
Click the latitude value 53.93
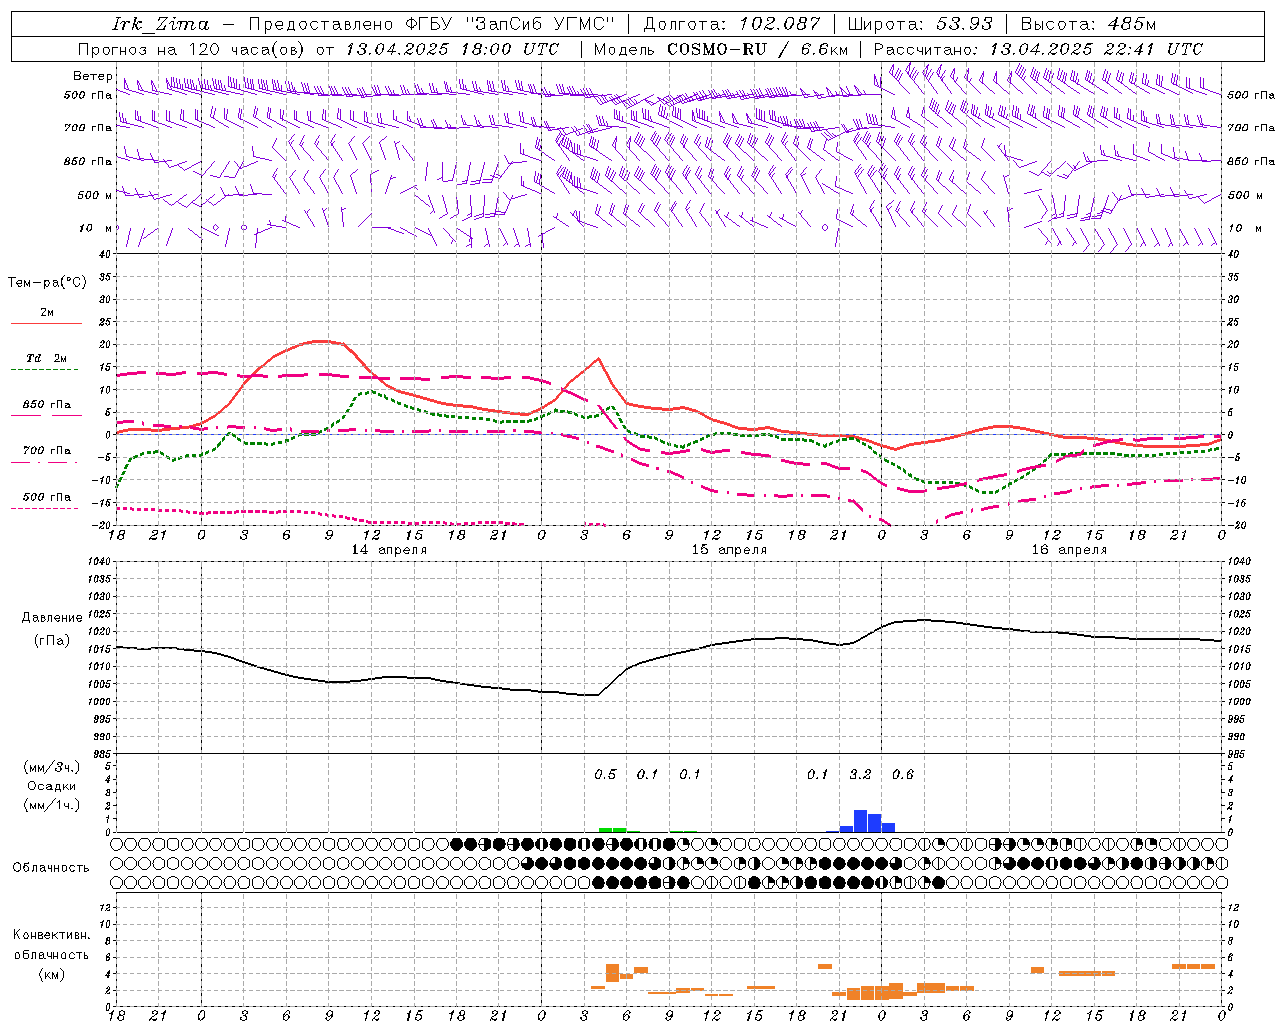965,24
